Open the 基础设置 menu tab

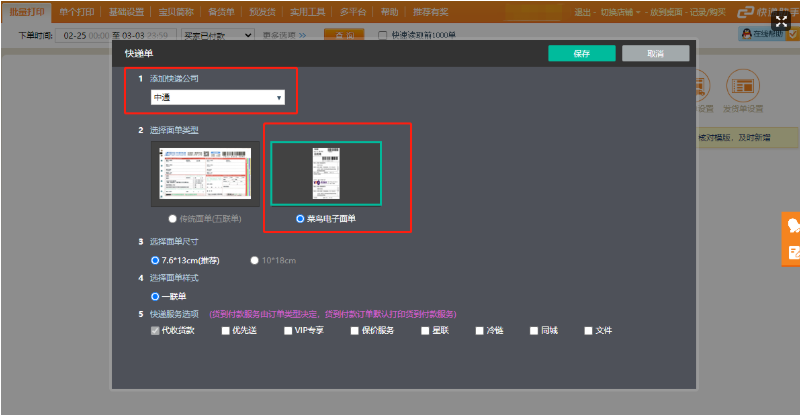(126, 12)
